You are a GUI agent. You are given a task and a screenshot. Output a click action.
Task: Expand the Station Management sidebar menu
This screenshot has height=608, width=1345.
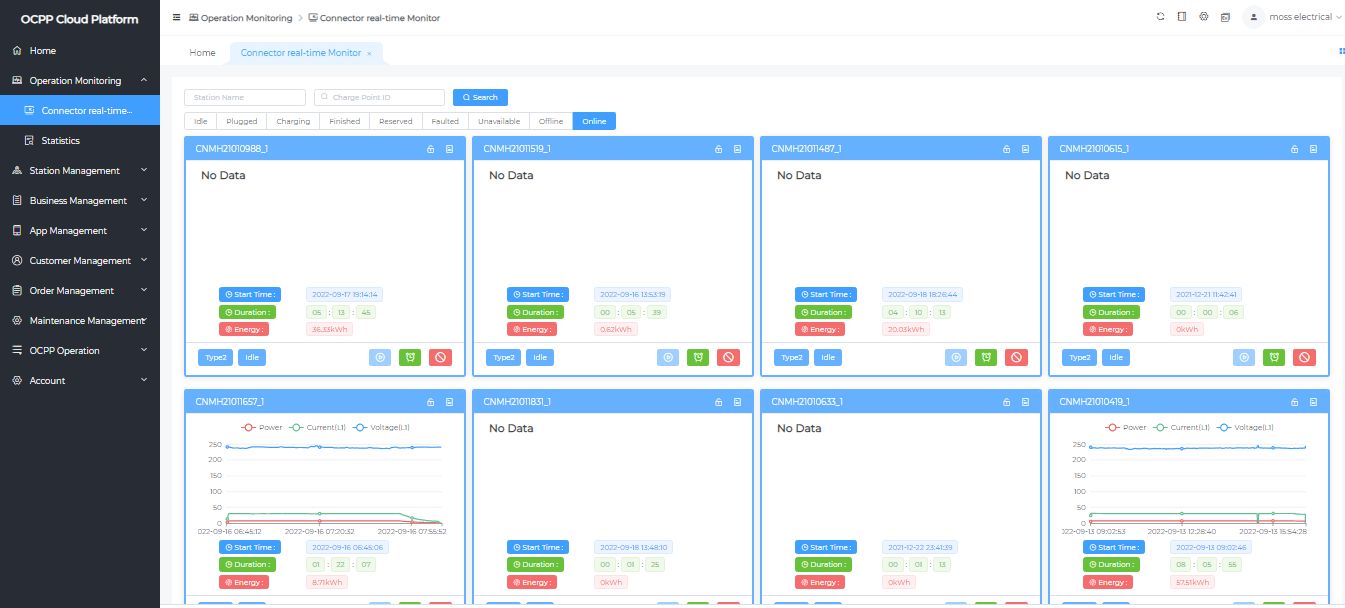pos(80,170)
